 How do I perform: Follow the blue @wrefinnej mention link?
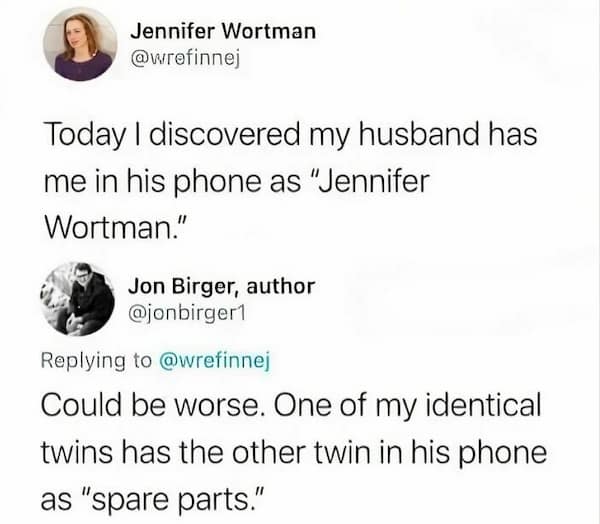[215, 361]
